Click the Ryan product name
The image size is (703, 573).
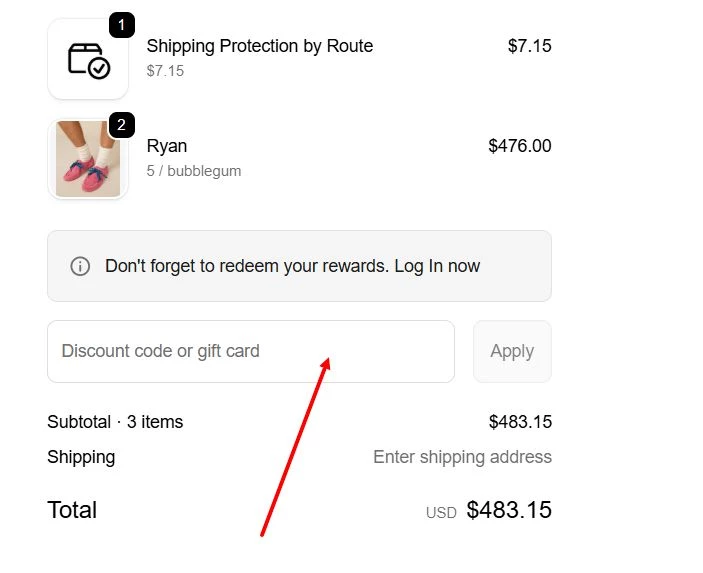[167, 146]
